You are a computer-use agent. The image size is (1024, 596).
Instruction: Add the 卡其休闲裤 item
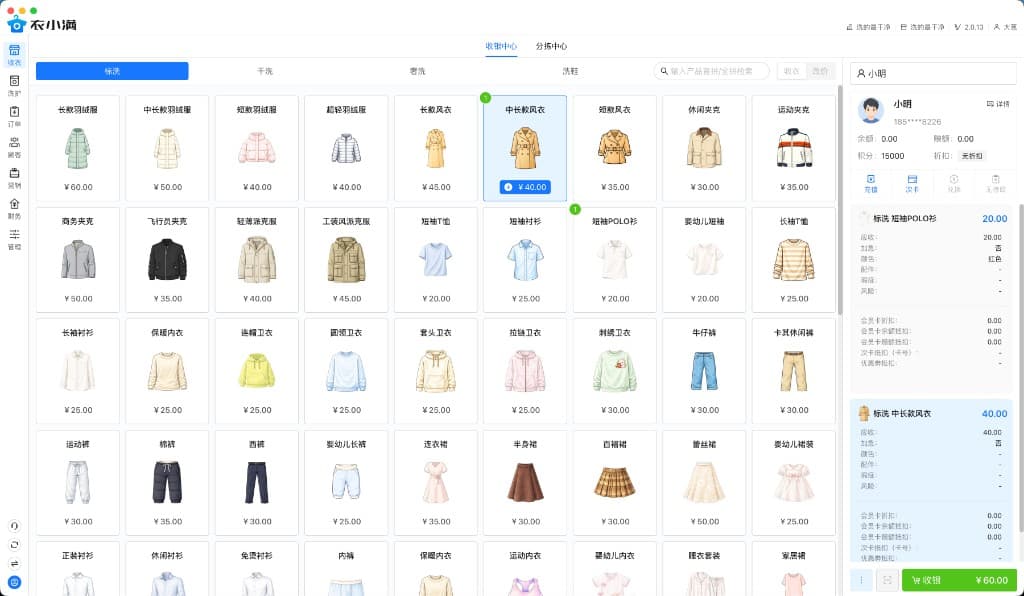[793, 371]
